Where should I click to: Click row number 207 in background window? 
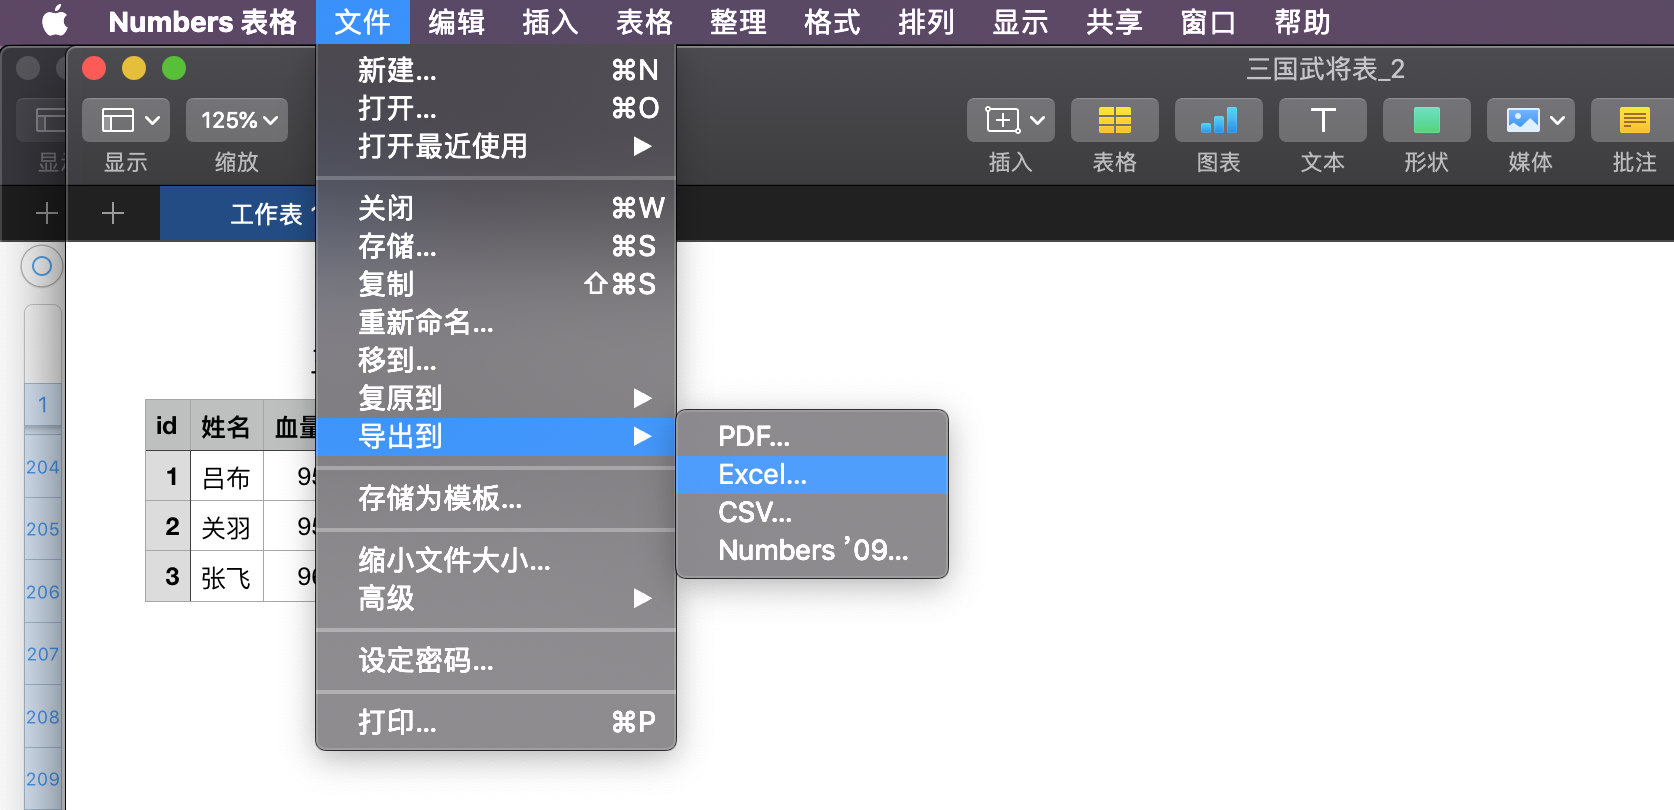(x=43, y=654)
